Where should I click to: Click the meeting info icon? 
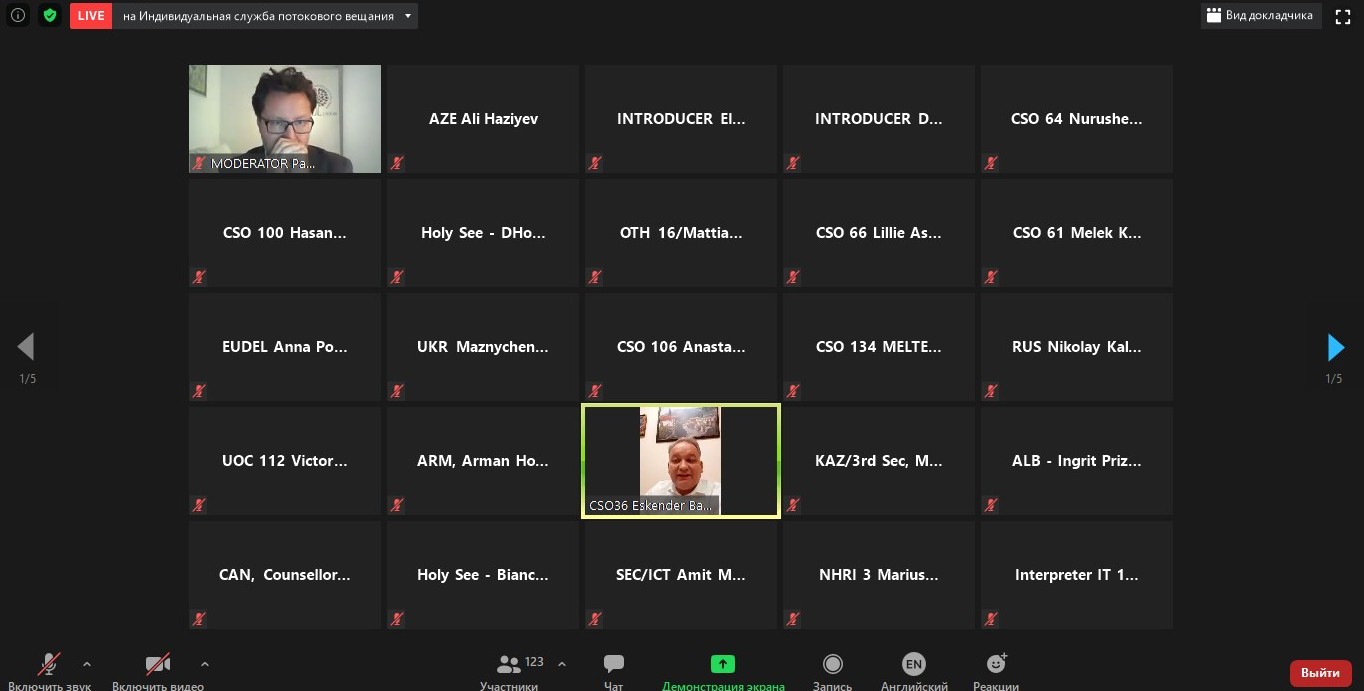[x=17, y=16]
